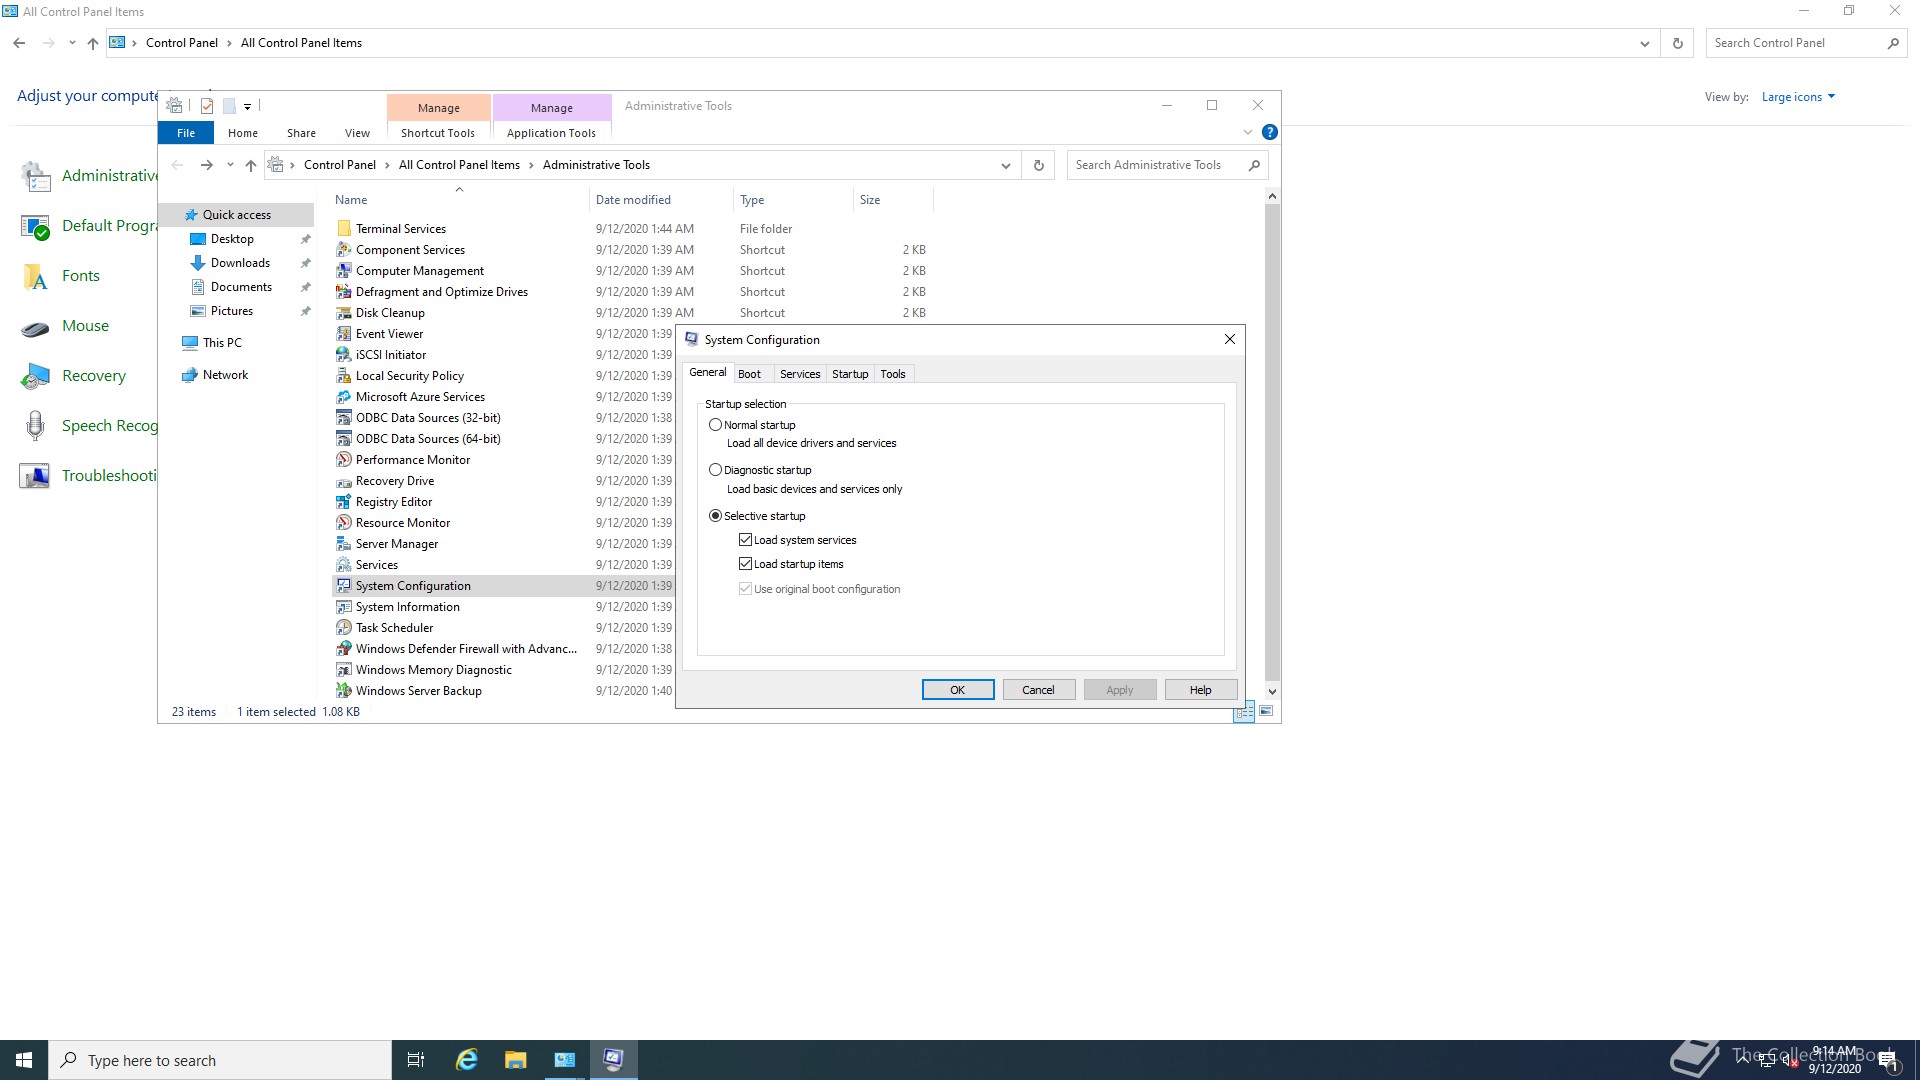Select the Windows Server Backup icon

(344, 691)
